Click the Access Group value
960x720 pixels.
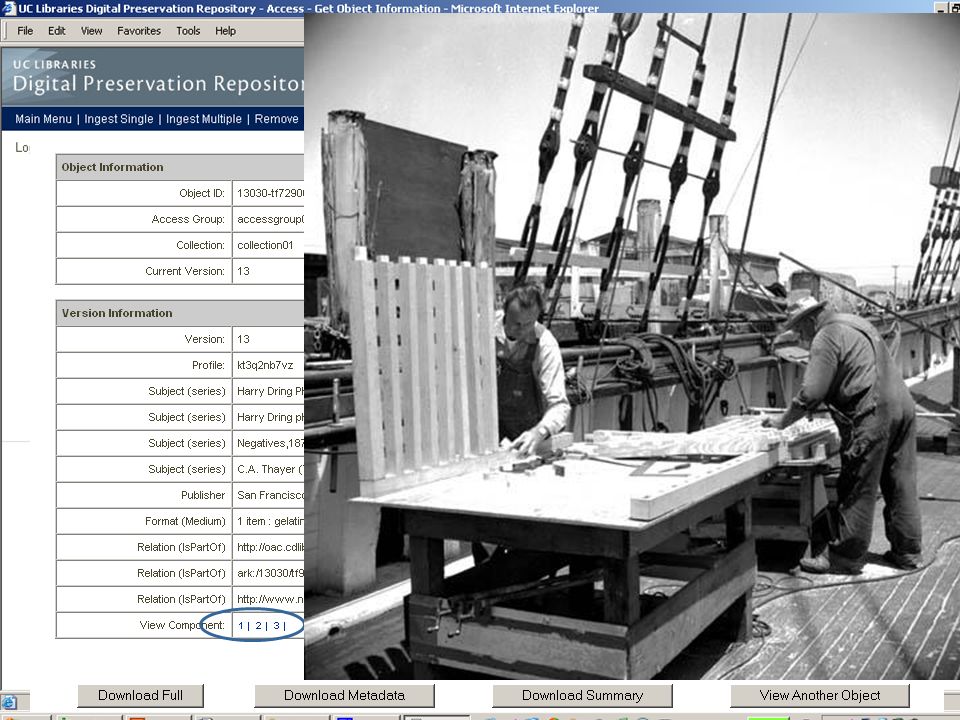click(270, 219)
